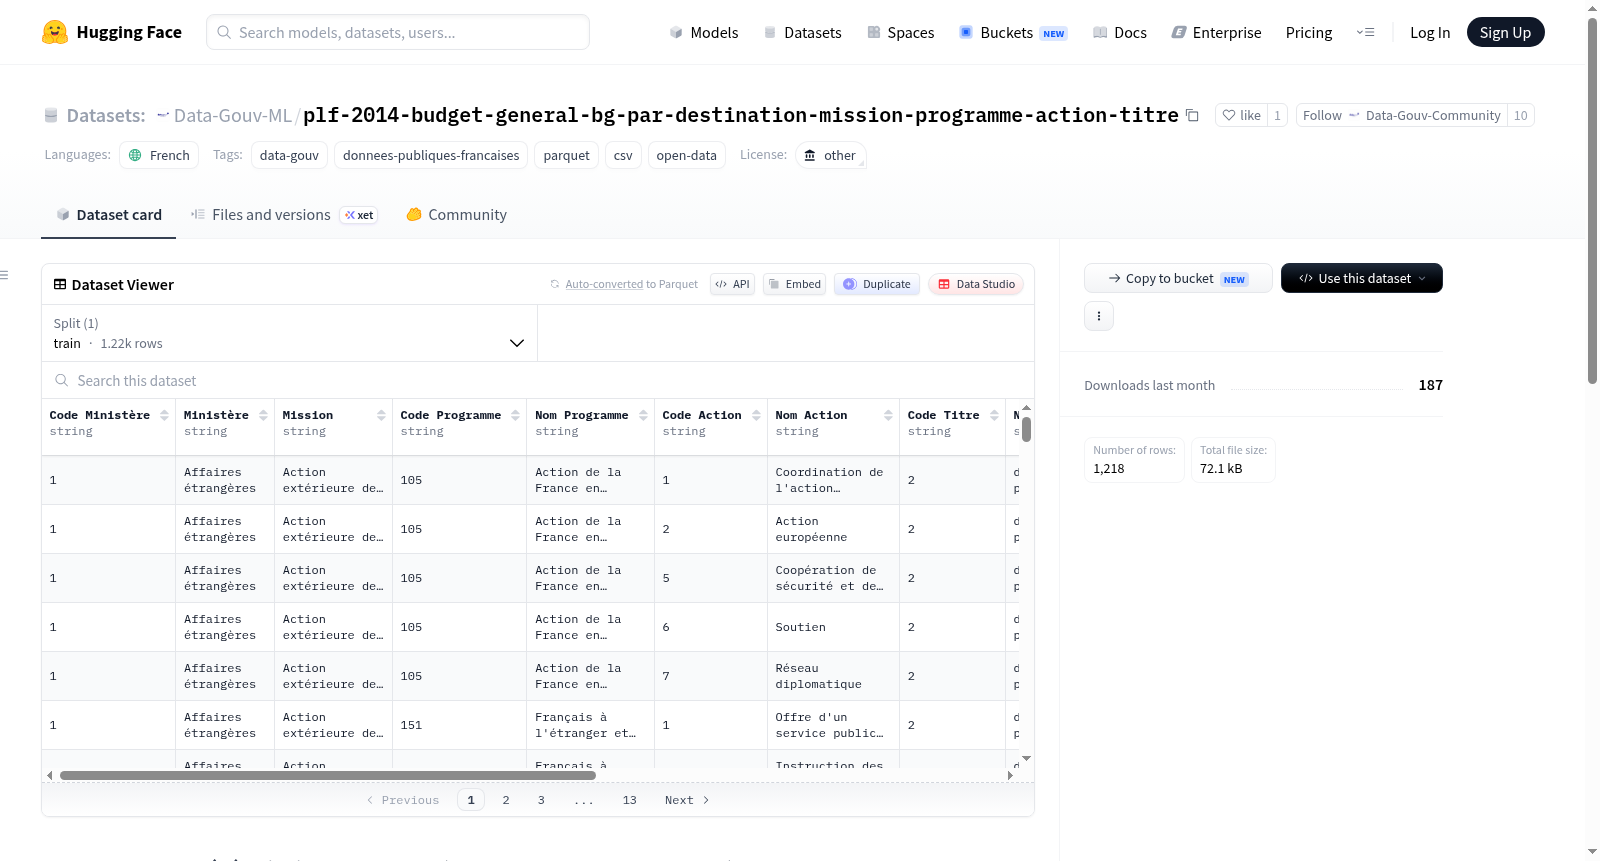Open the Enterprise page
This screenshot has height=861, width=1600.
[x=1216, y=32]
